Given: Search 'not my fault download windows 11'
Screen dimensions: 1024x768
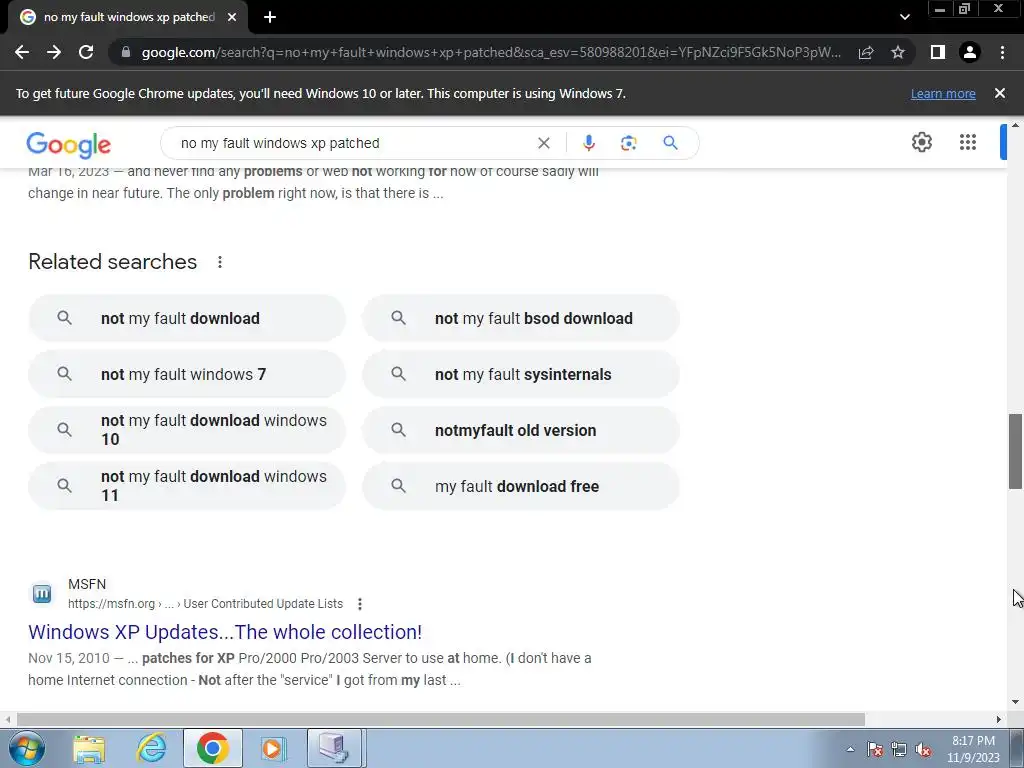Looking at the screenshot, I should click(187, 486).
